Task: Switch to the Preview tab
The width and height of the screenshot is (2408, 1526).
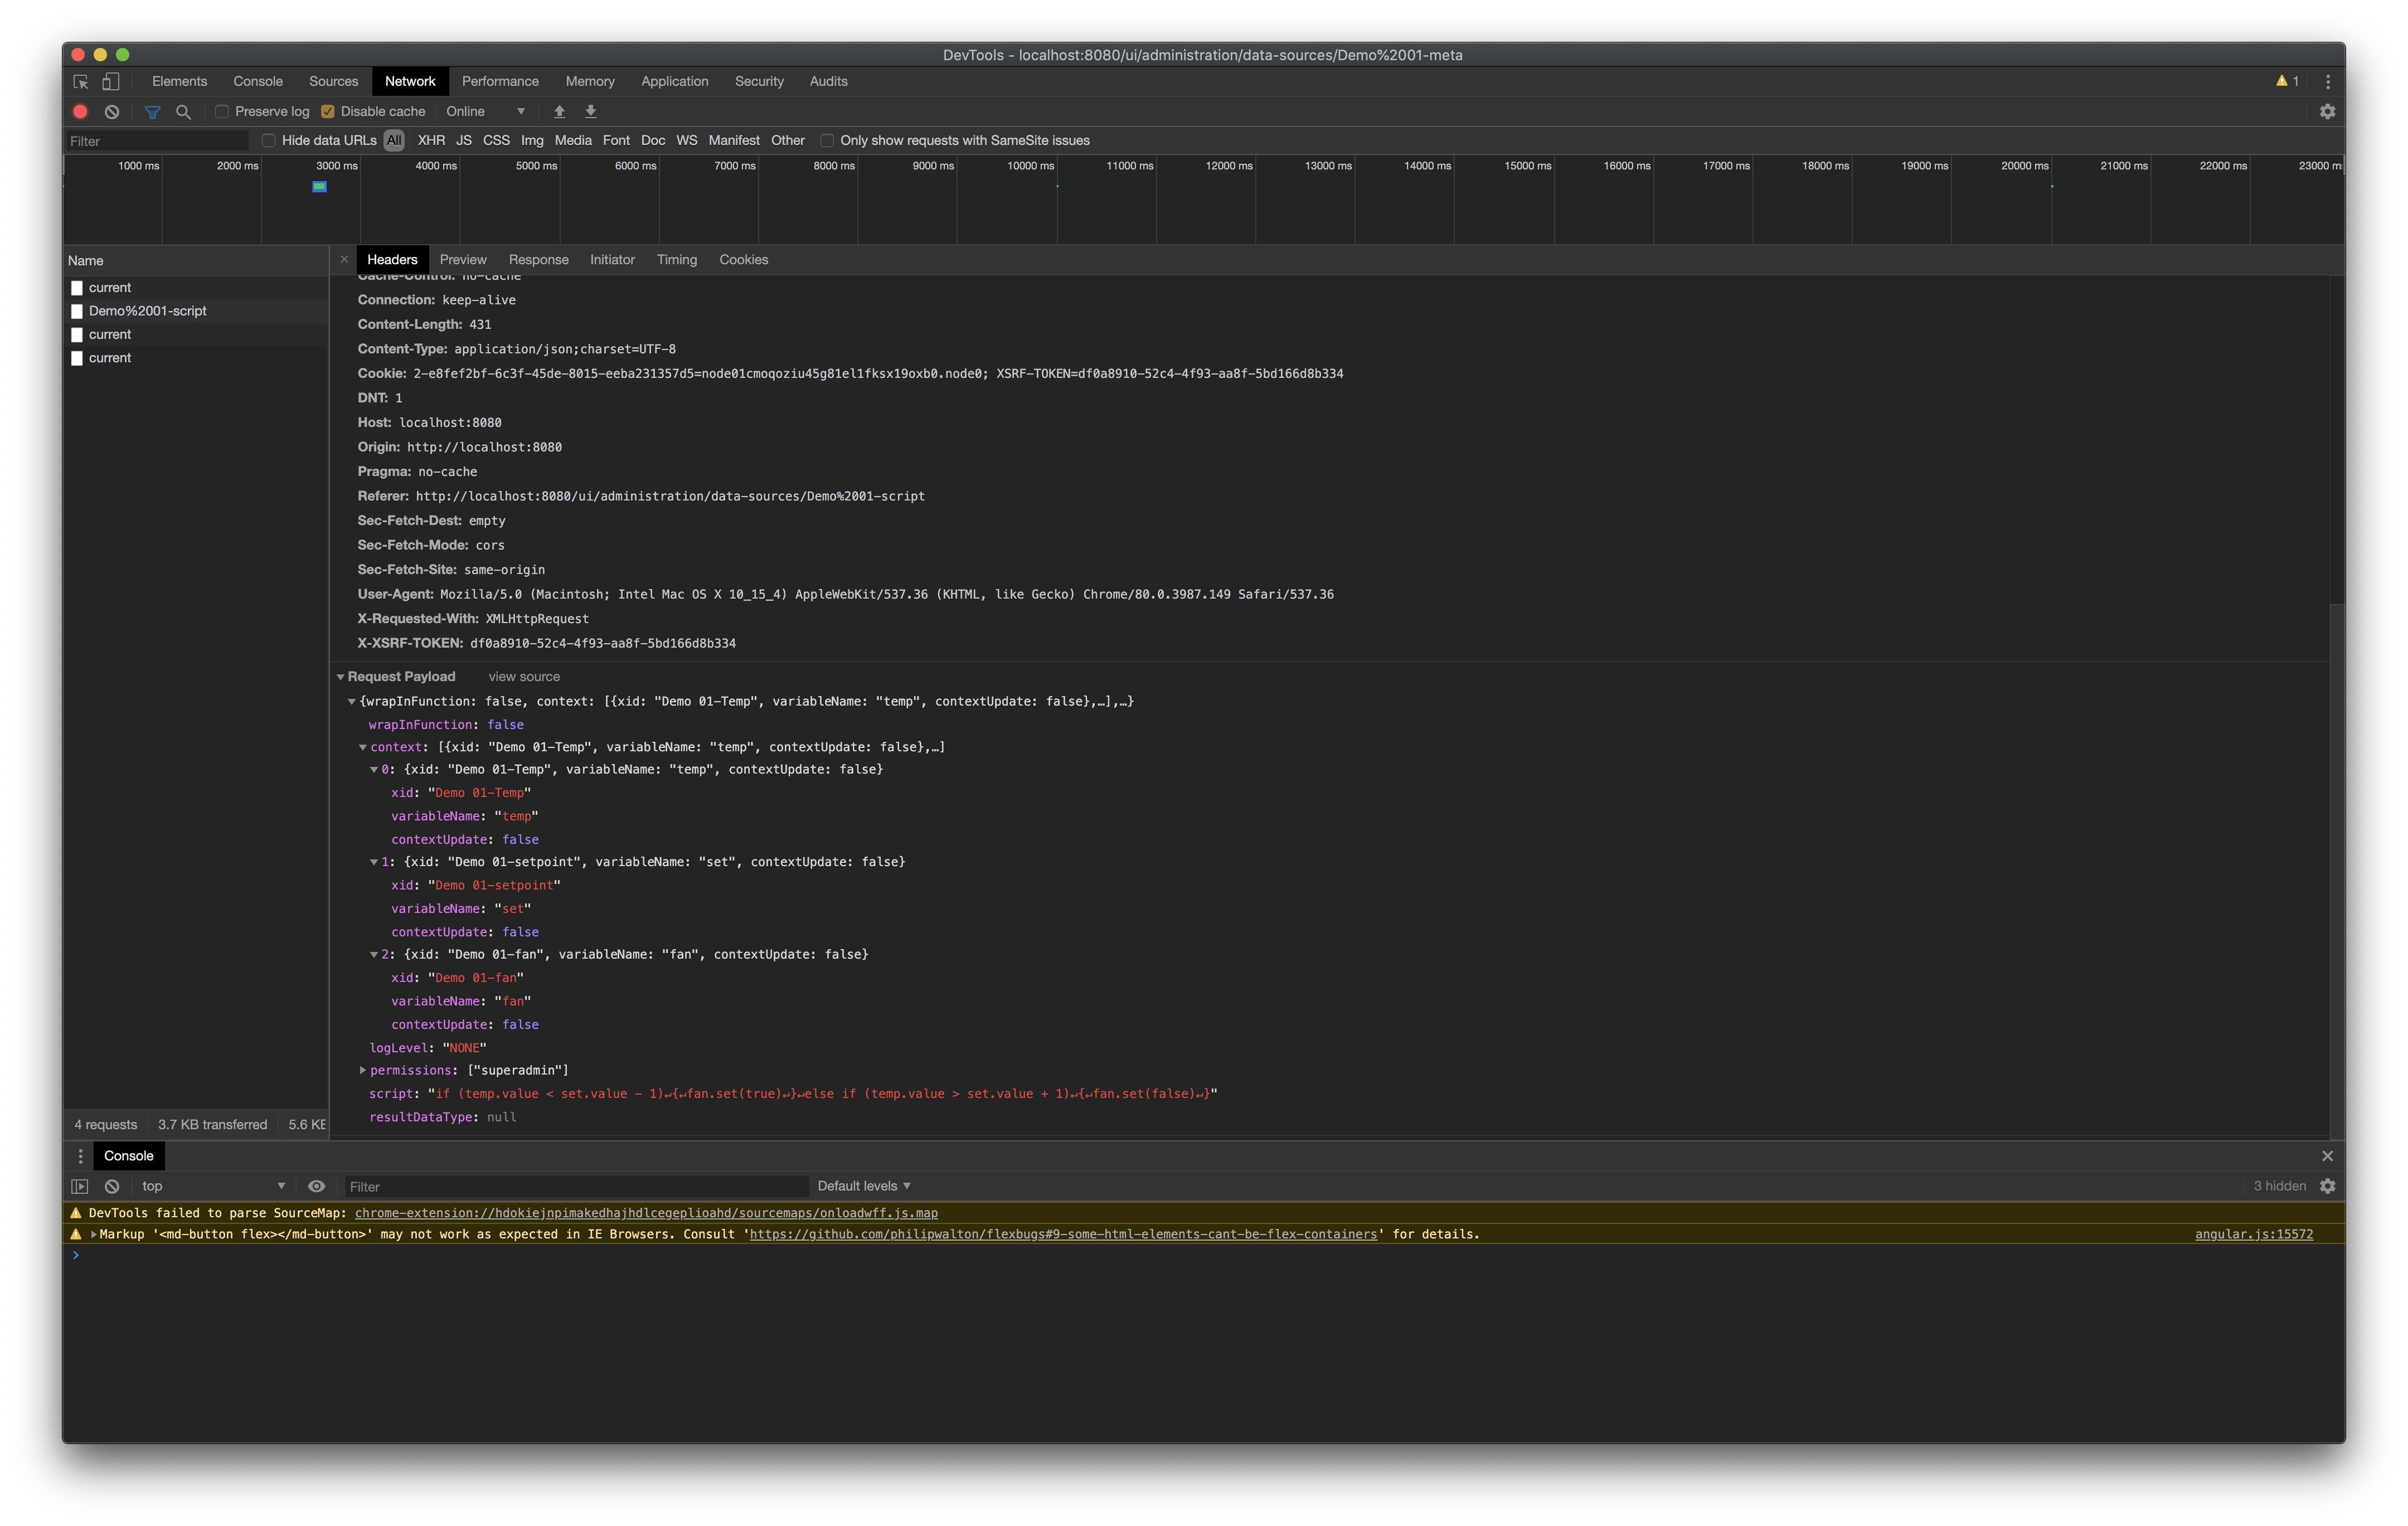Action: coord(463,259)
